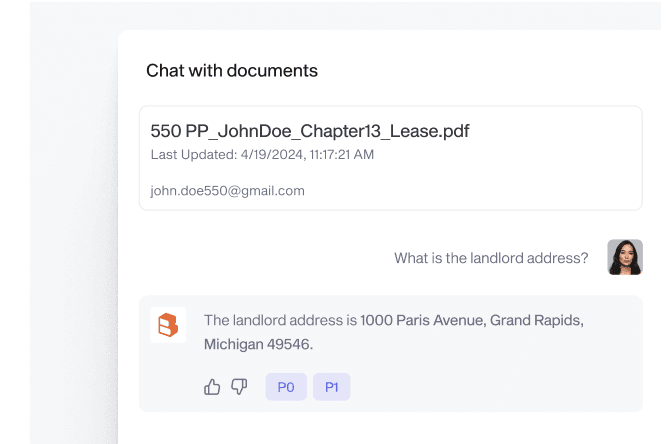Click the thumbs up feedback icon
The image size is (670, 444).
[x=212, y=387]
